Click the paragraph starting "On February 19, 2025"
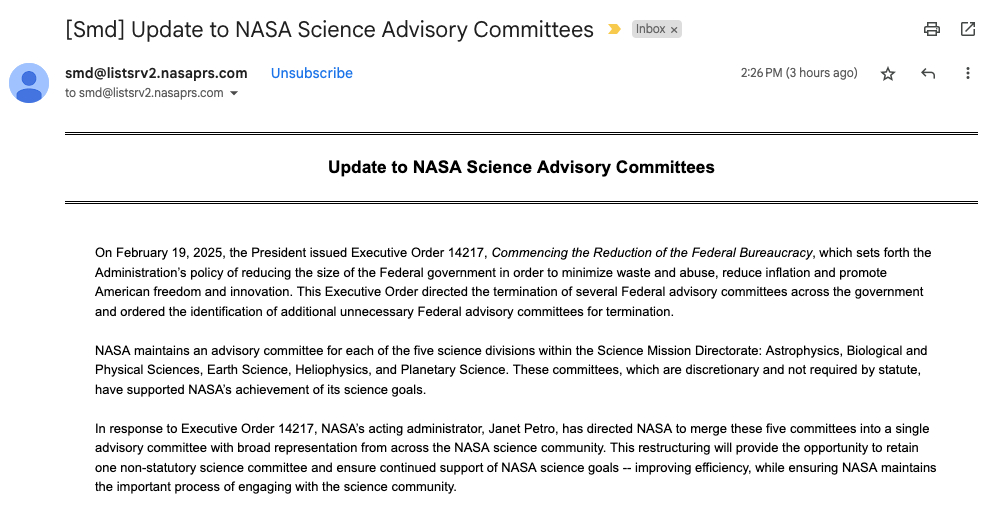The height and width of the screenshot is (505, 988). pyautogui.click(x=512, y=282)
